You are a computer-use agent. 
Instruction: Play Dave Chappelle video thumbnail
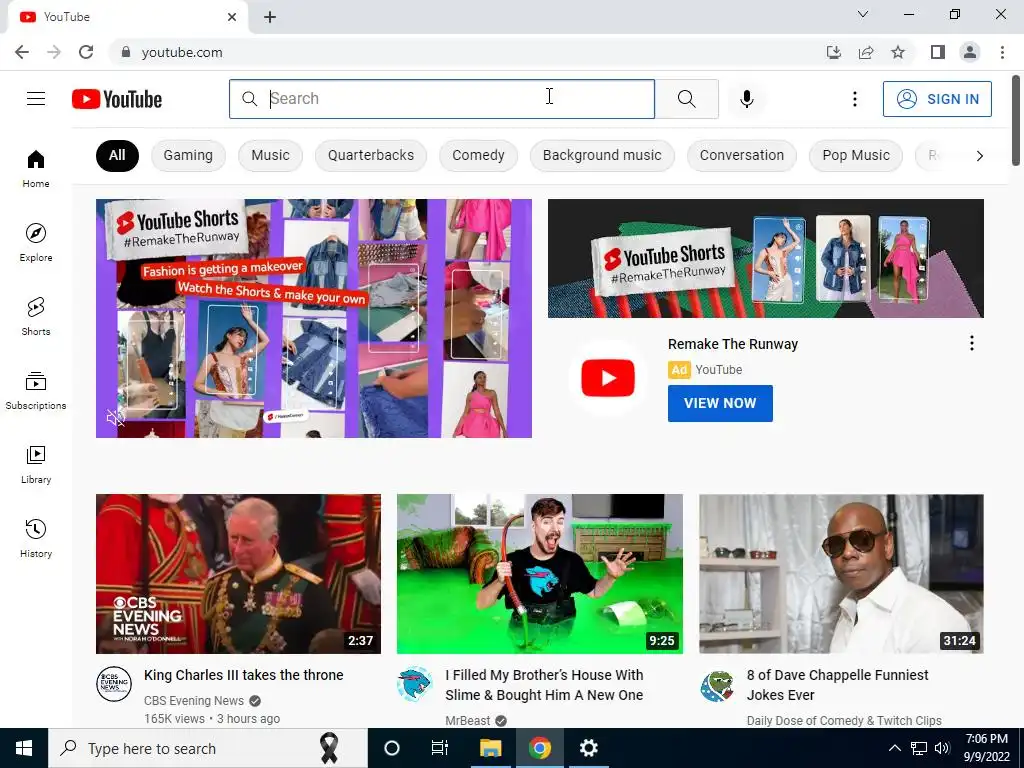[x=841, y=573]
